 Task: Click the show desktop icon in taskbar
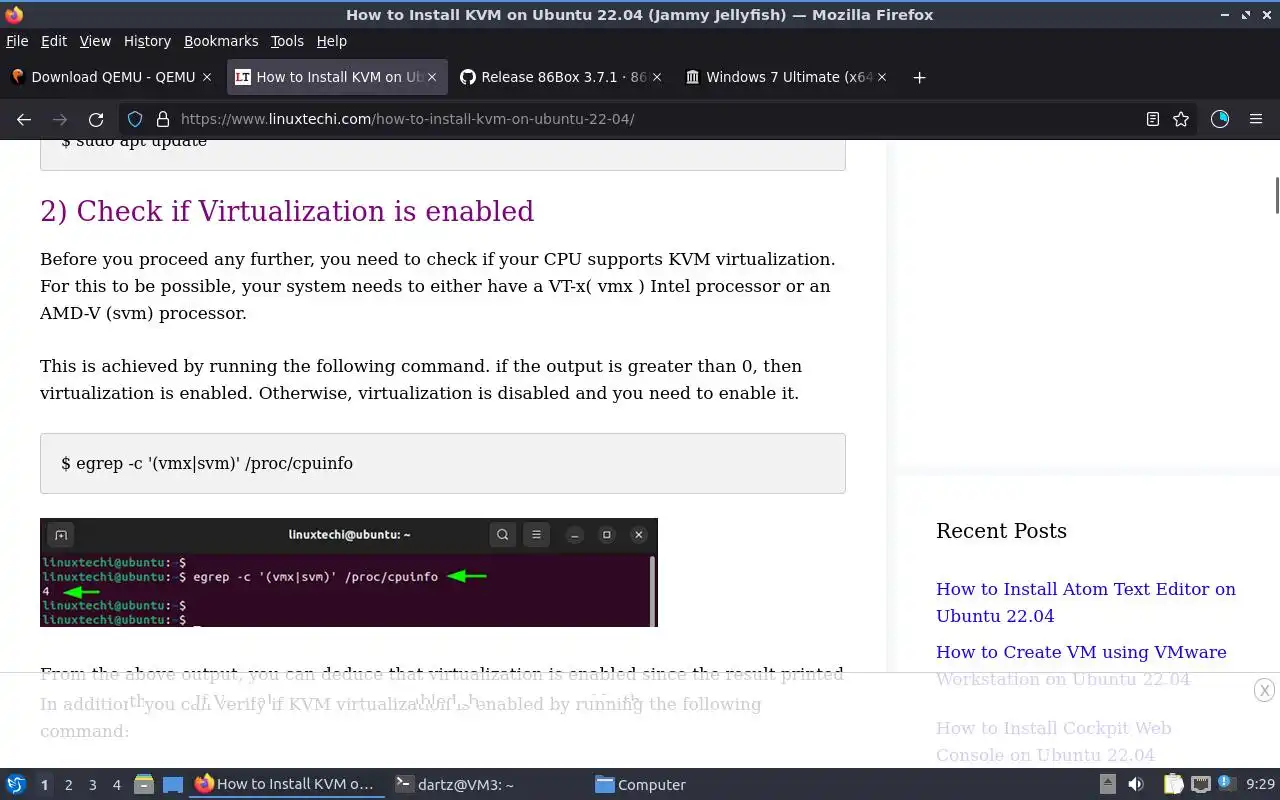pyautogui.click(x=172, y=785)
